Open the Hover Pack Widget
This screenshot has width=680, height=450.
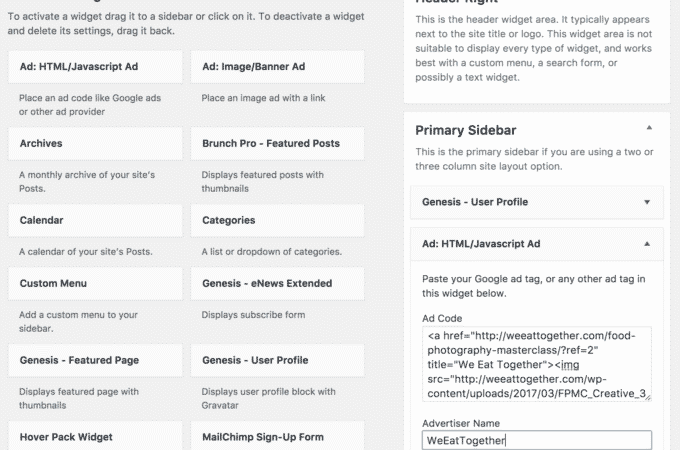95,436
